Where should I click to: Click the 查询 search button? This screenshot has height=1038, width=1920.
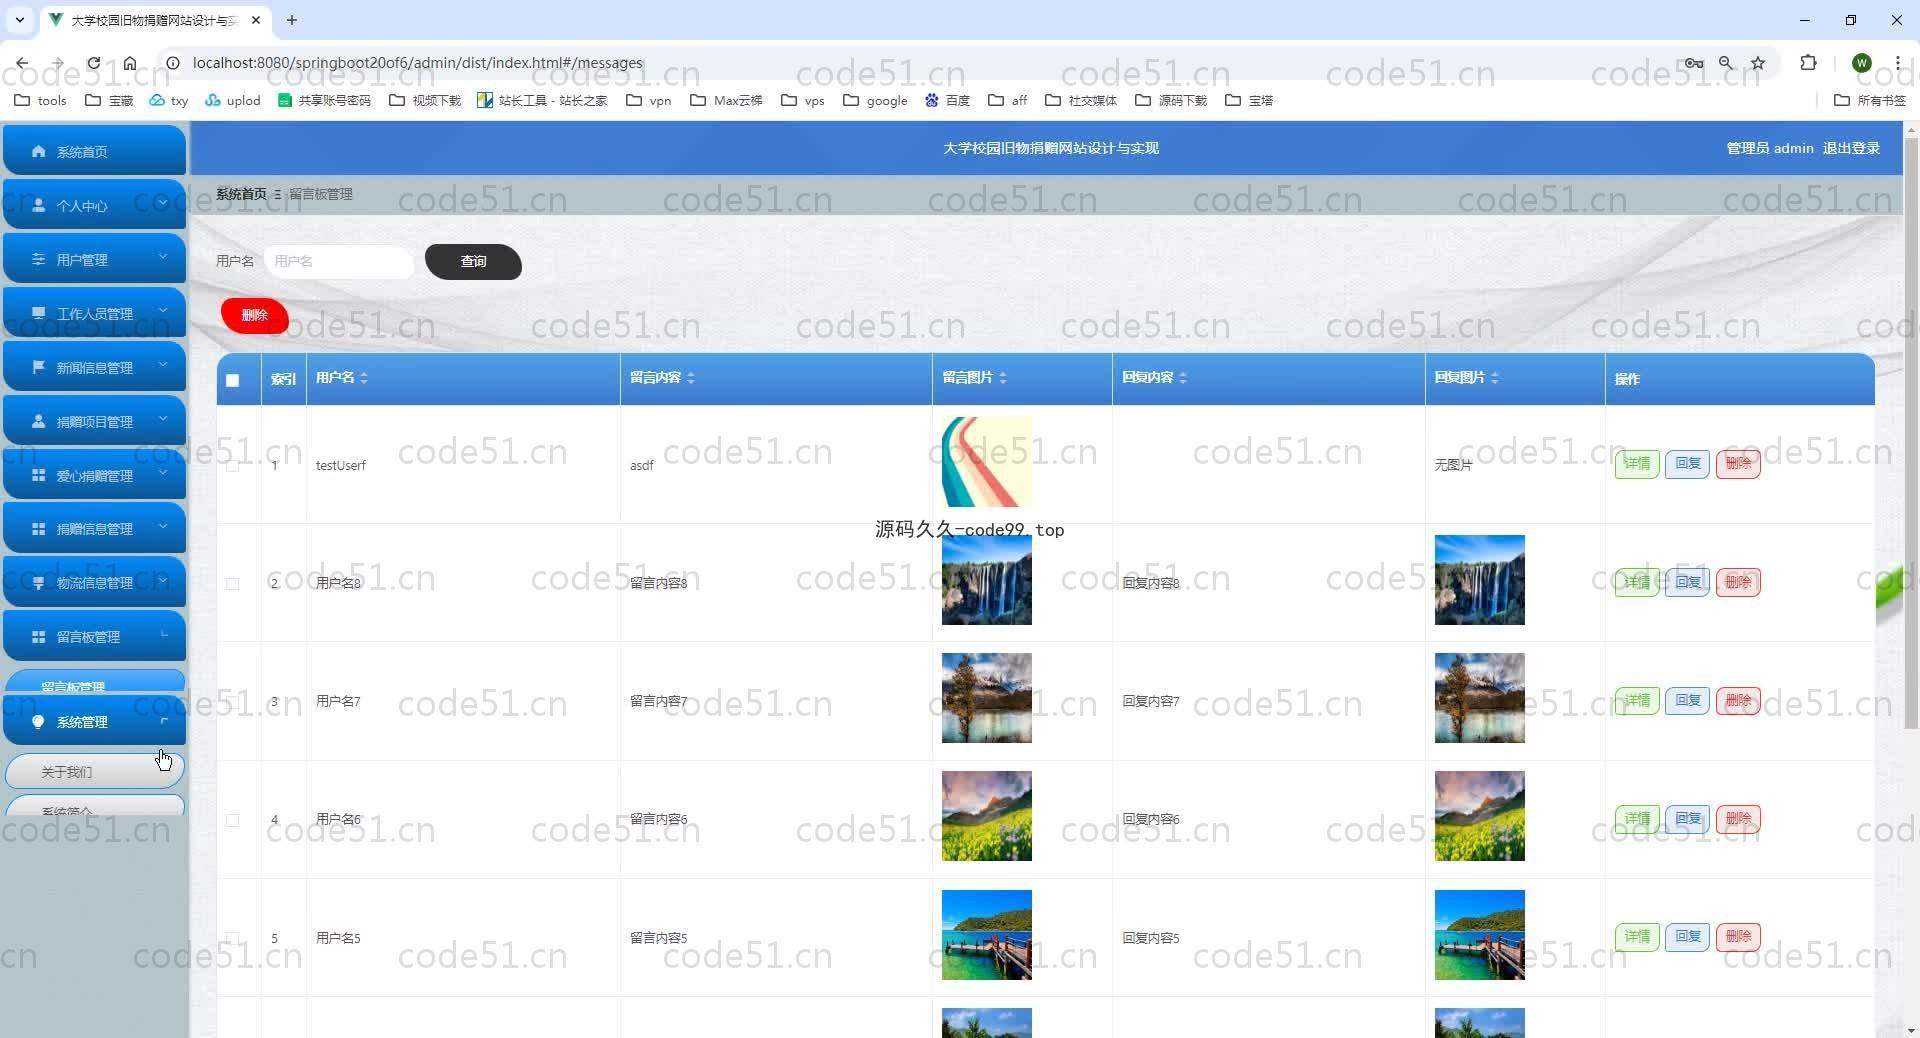(473, 261)
